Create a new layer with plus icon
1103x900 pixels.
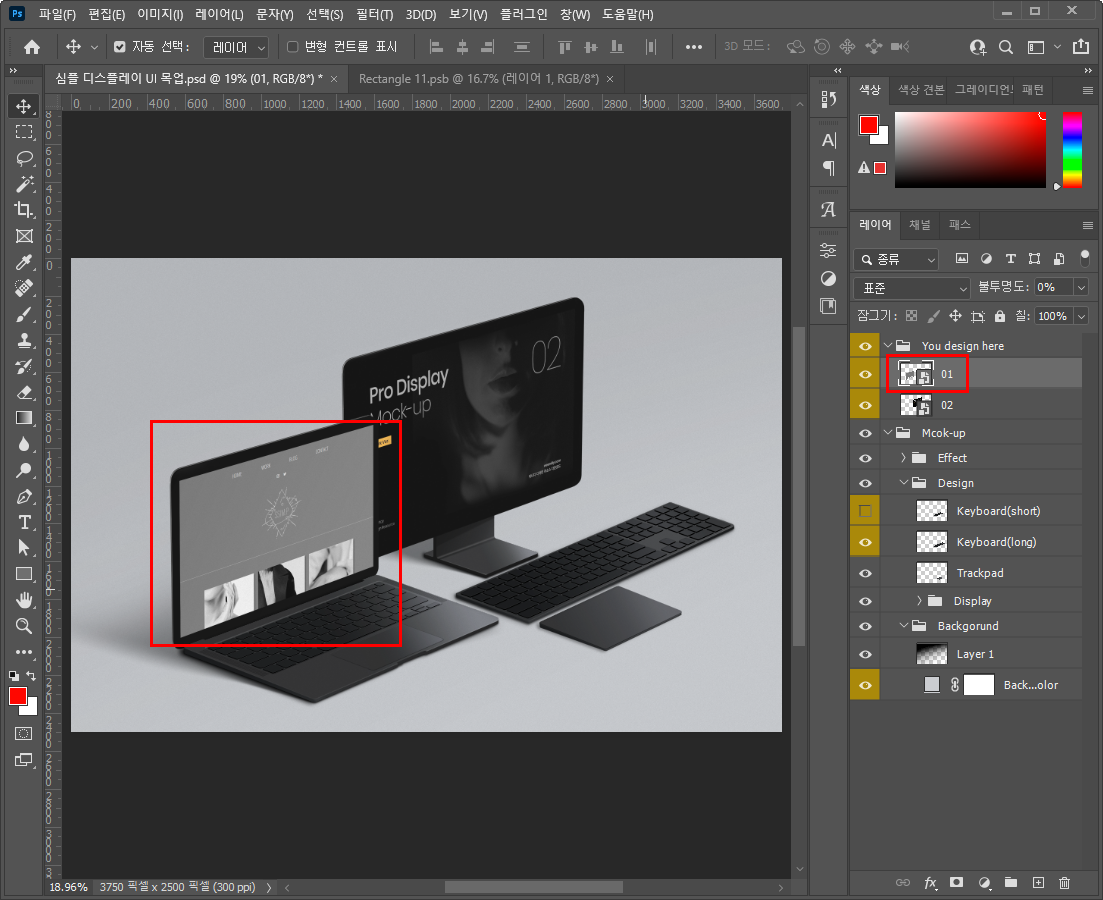(1038, 882)
